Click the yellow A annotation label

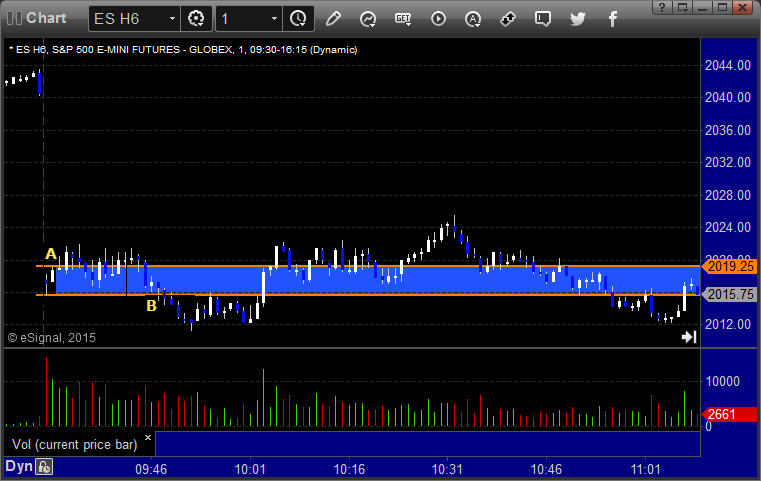(x=50, y=253)
